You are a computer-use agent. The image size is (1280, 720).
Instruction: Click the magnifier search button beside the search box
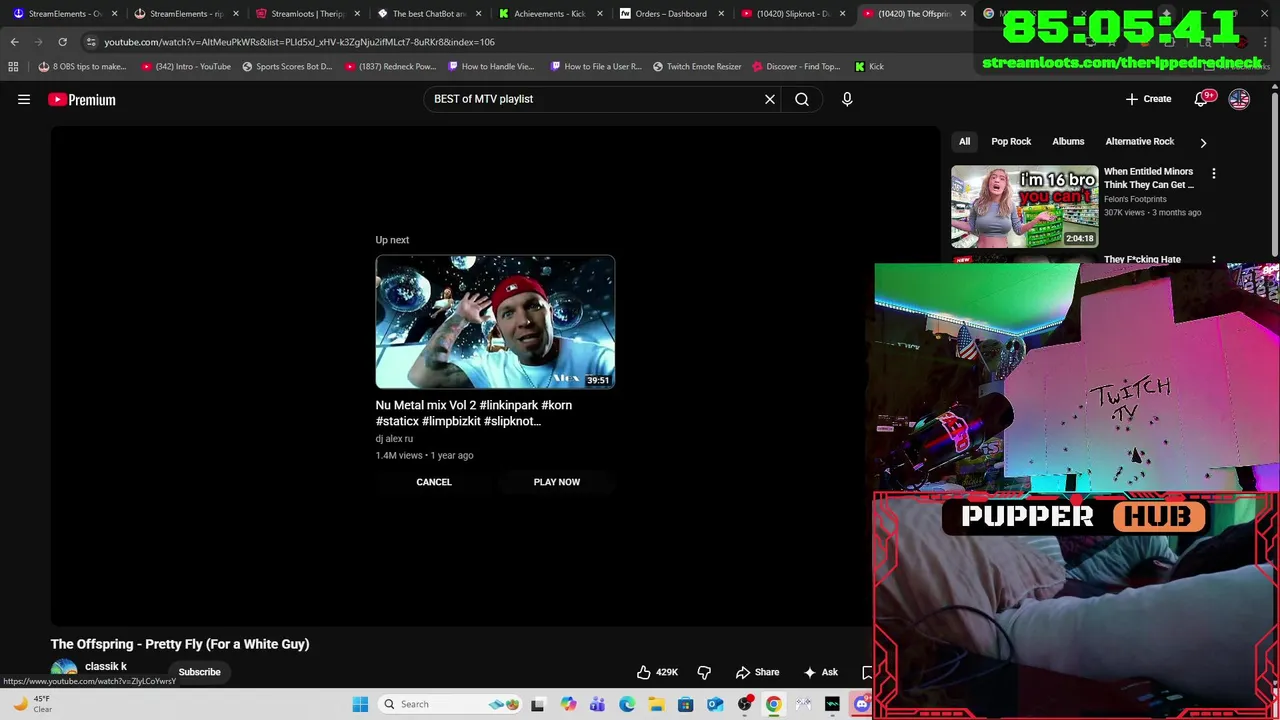[x=802, y=99]
